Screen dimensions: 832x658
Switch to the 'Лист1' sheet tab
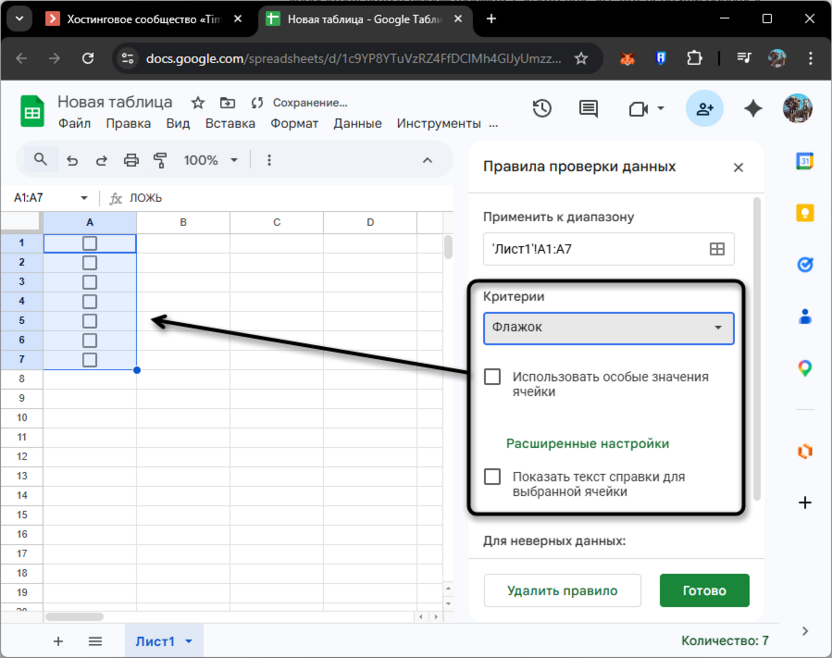point(157,641)
